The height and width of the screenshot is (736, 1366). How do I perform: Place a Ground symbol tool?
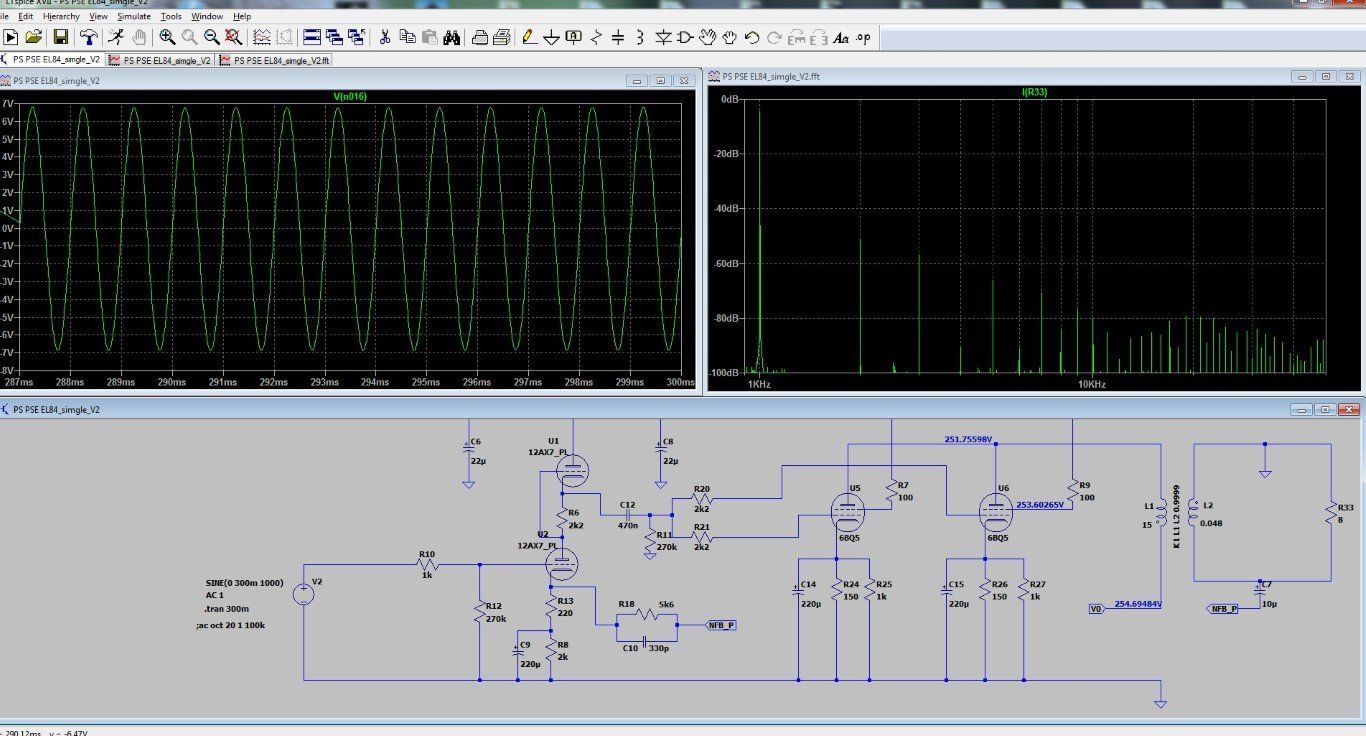click(551, 37)
